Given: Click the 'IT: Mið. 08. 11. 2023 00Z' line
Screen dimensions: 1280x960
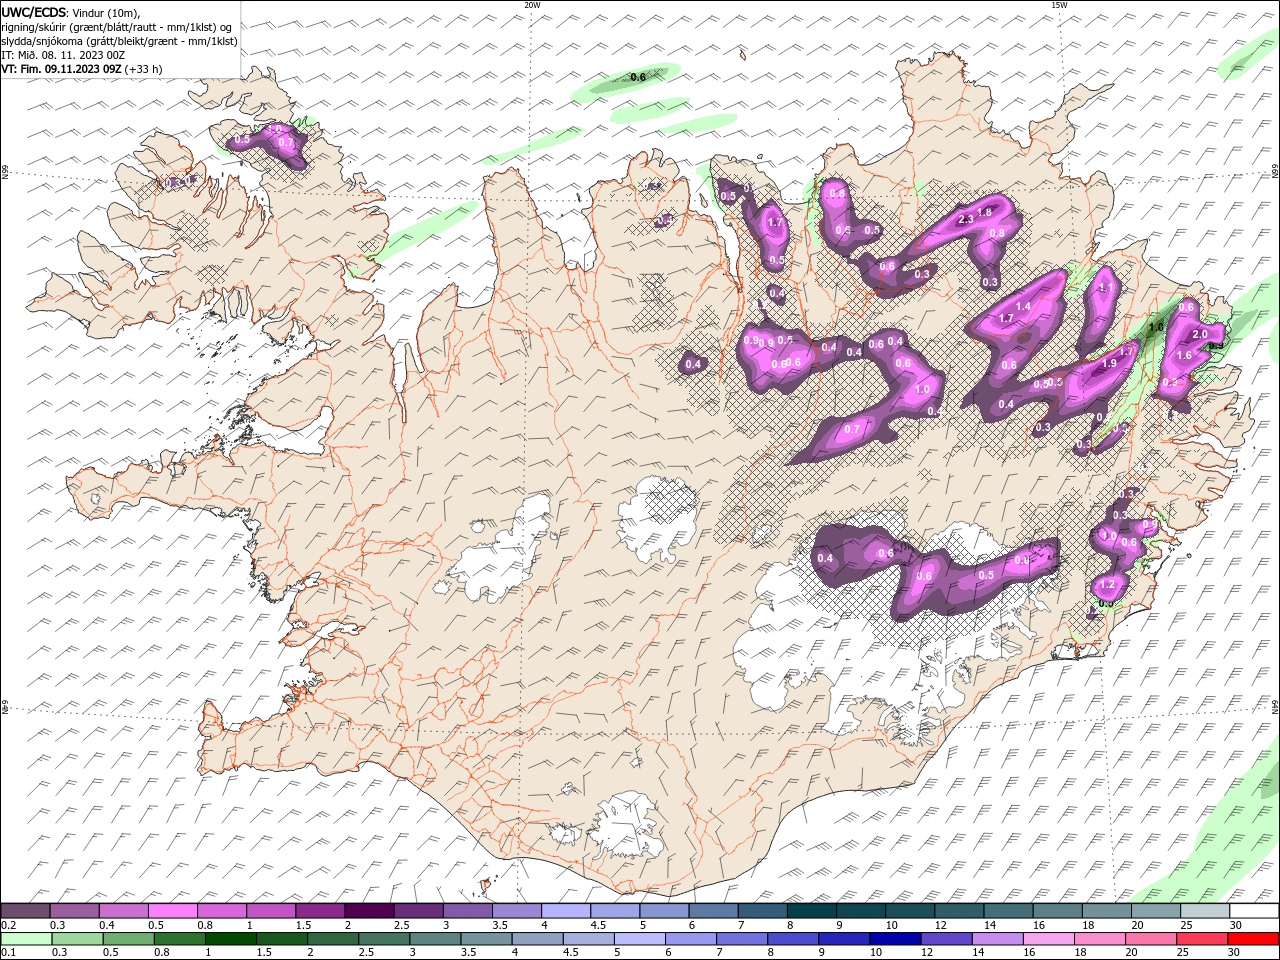Looking at the screenshot, I should pos(65,55).
